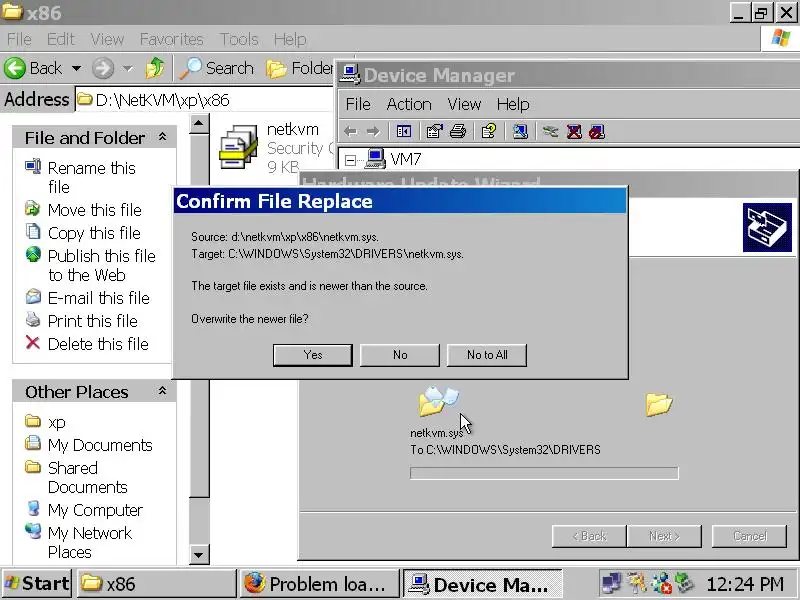This screenshot has width=800, height=600.
Task: Select VM7 computer in device tree
Action: pyautogui.click(x=406, y=159)
